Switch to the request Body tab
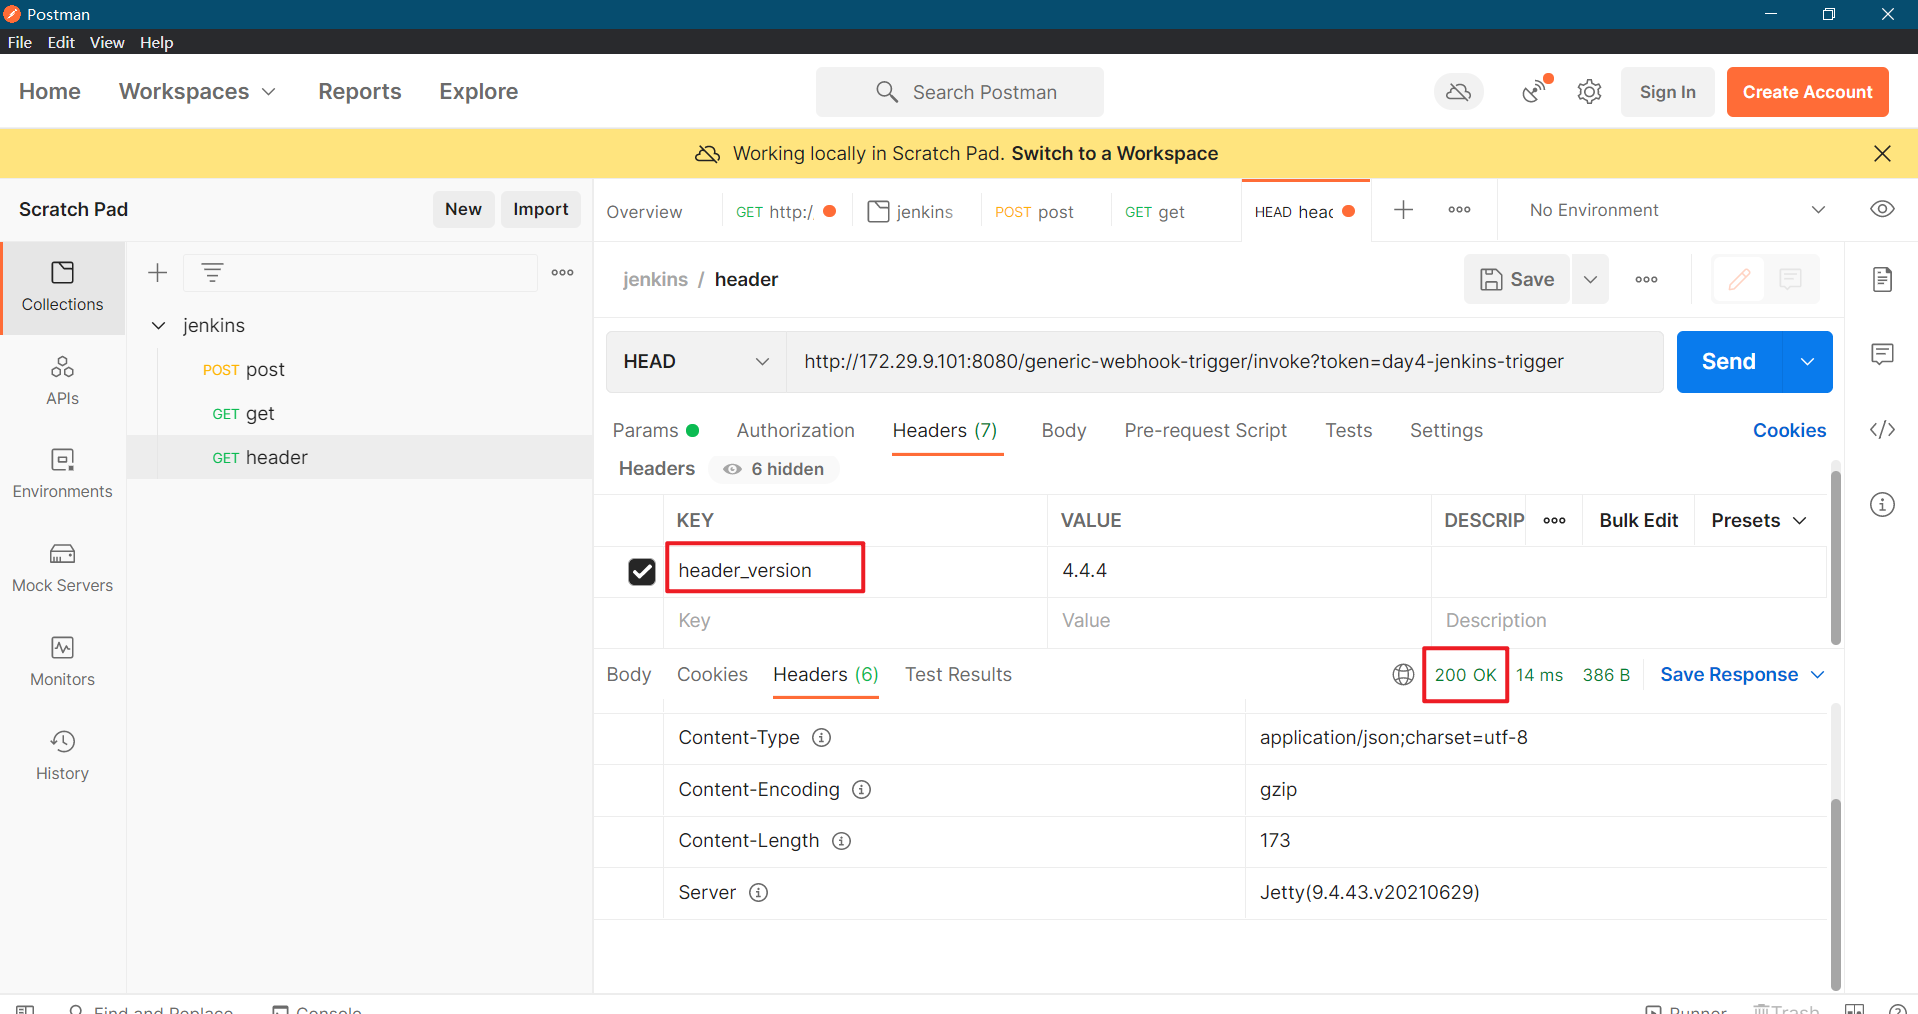 click(1063, 431)
